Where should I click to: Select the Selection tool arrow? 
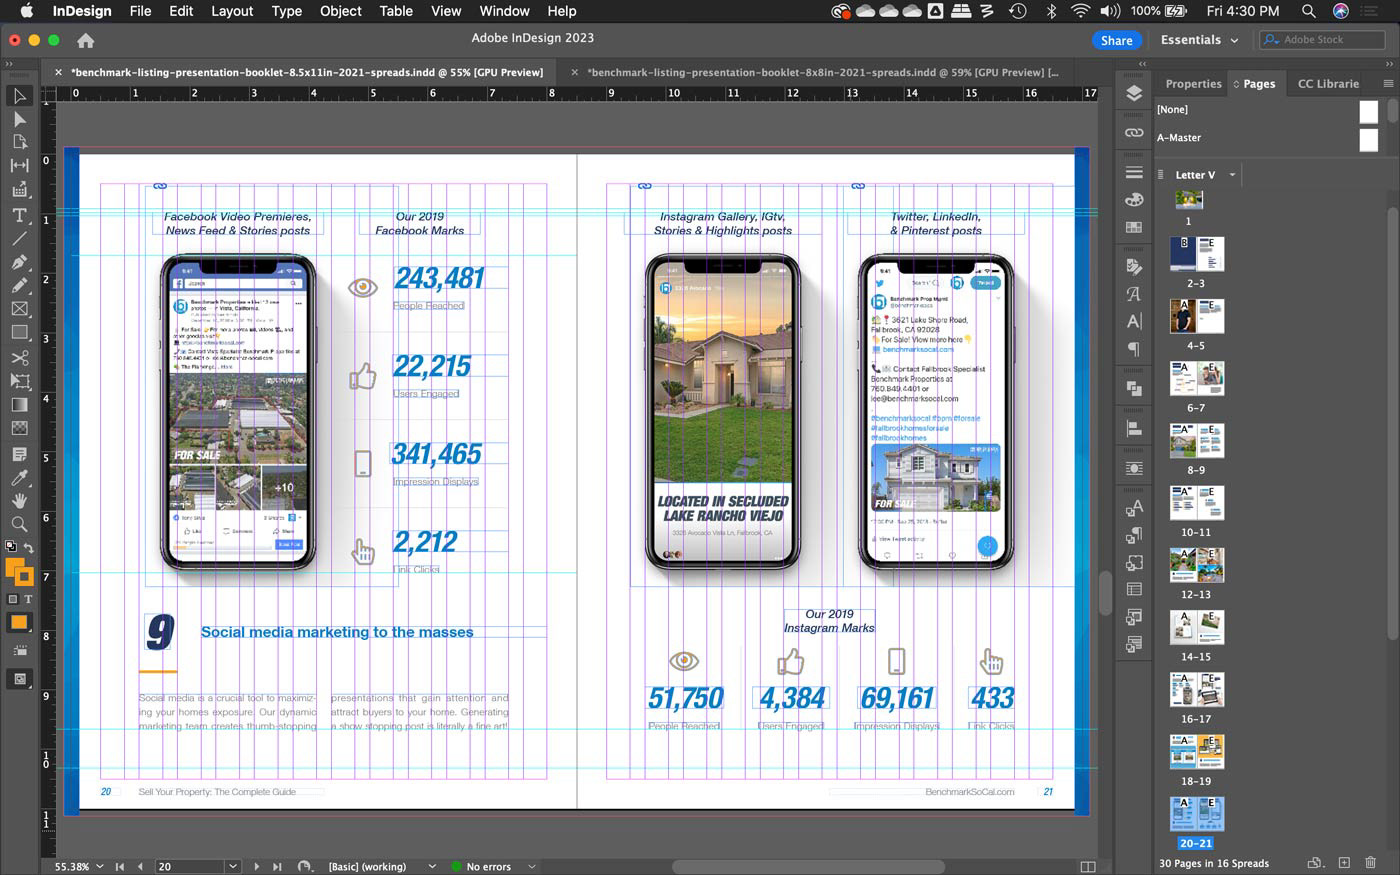click(19, 96)
